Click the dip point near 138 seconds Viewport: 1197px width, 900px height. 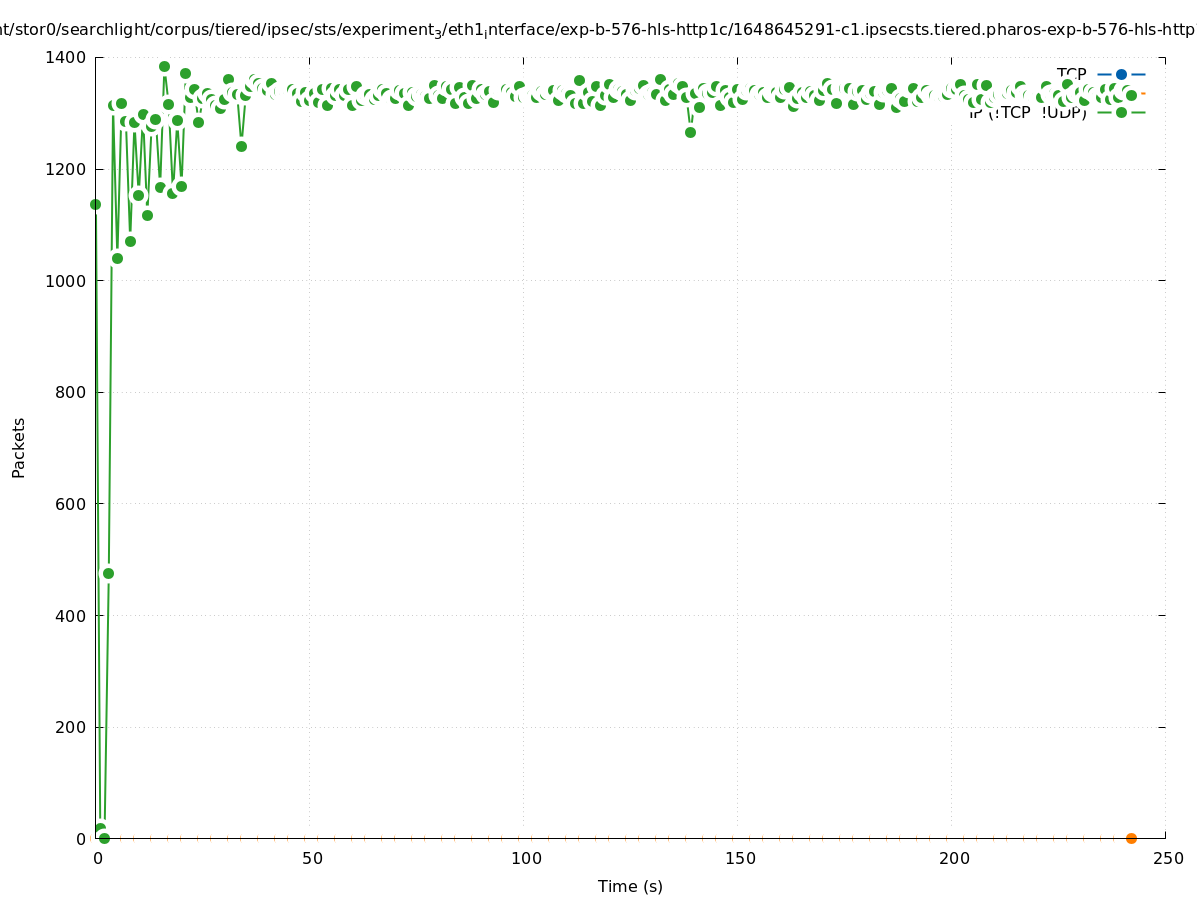click(690, 132)
